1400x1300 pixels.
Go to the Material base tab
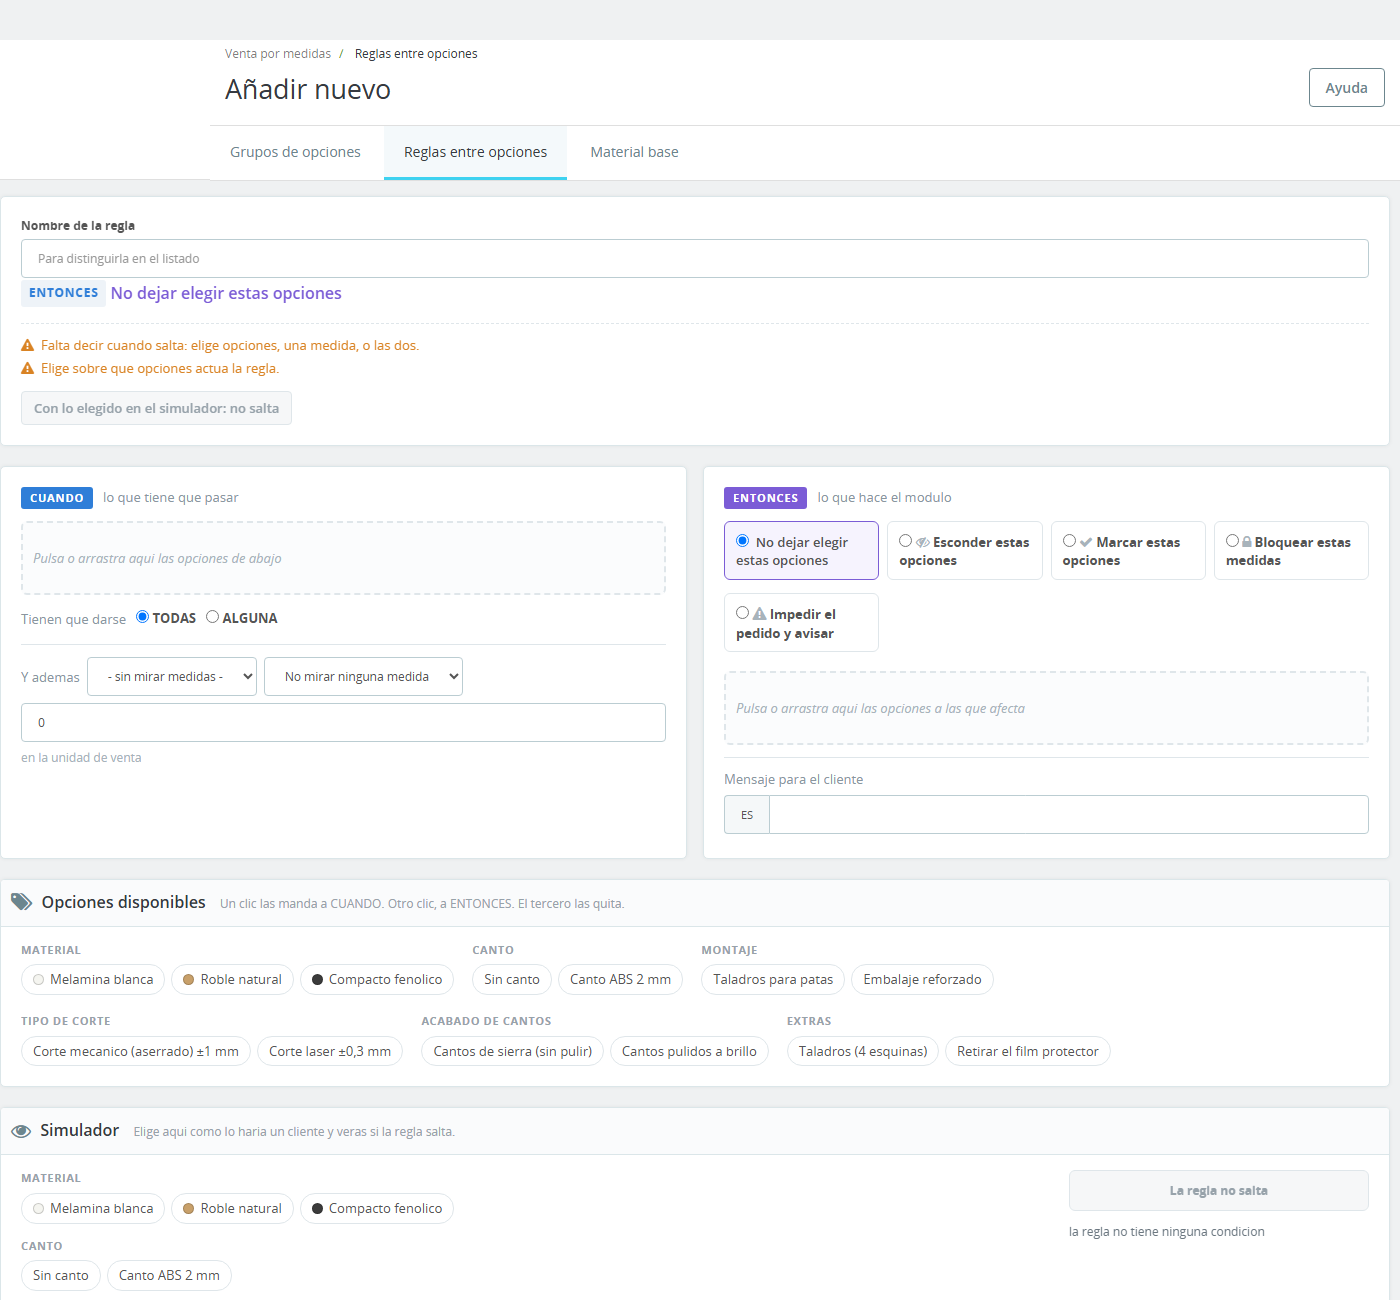pos(634,152)
